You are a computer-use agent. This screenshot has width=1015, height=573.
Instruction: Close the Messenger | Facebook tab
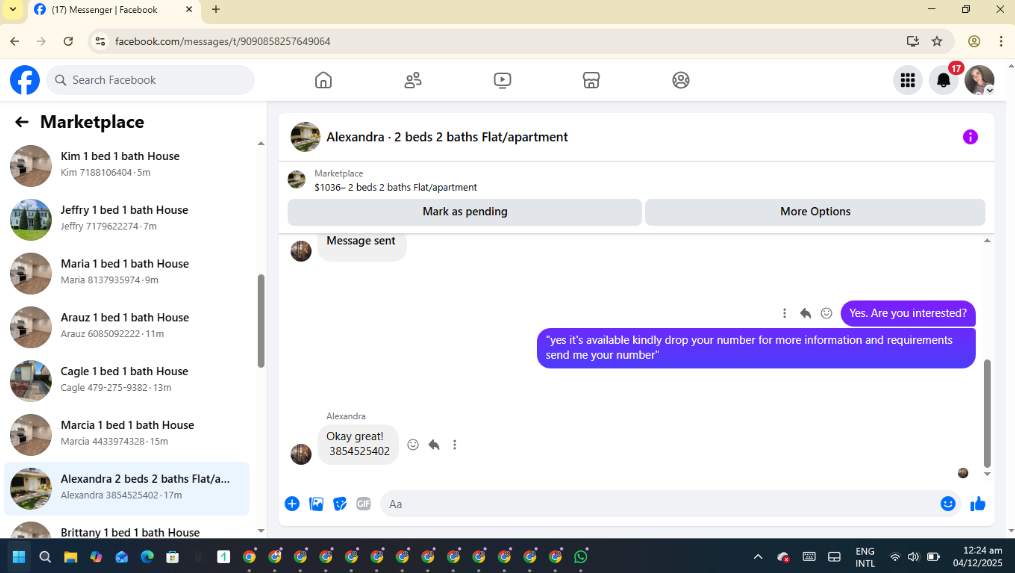coord(189,10)
